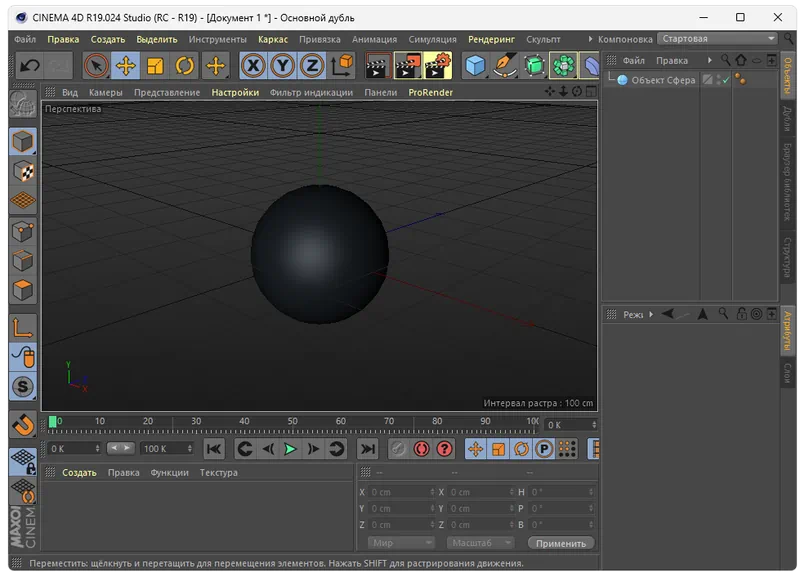Switch to Points mode
800x573 pixels.
pyautogui.click(x=23, y=232)
